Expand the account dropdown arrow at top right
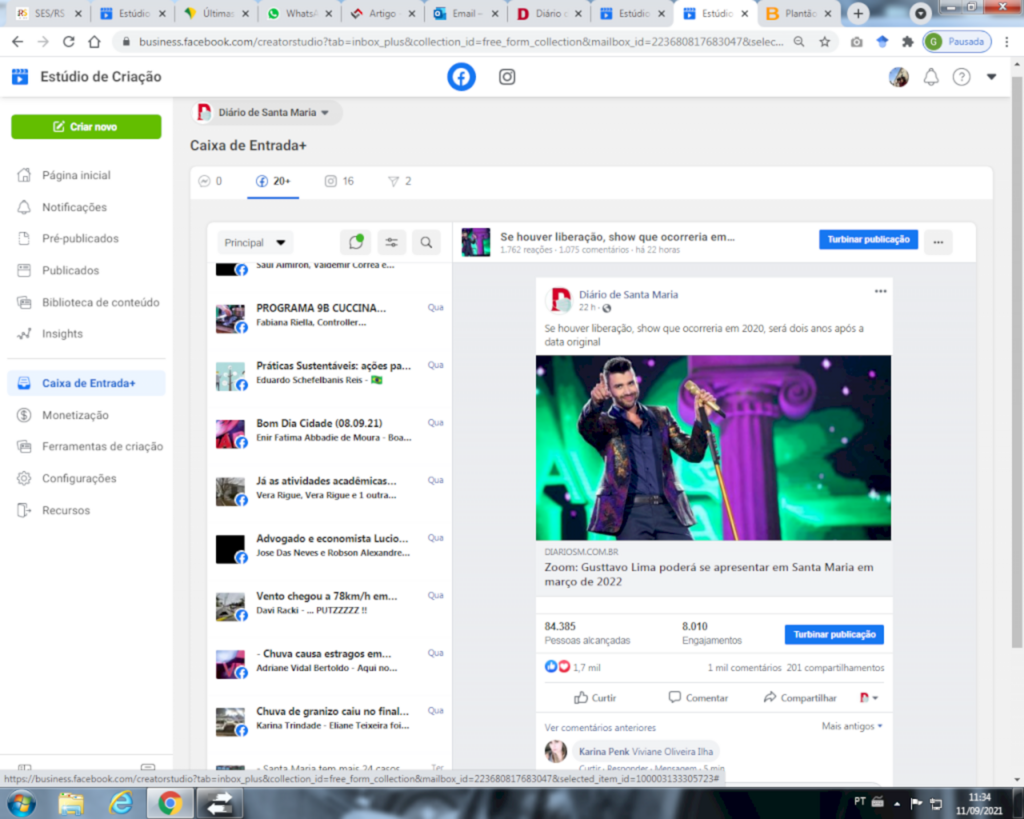 coord(991,77)
